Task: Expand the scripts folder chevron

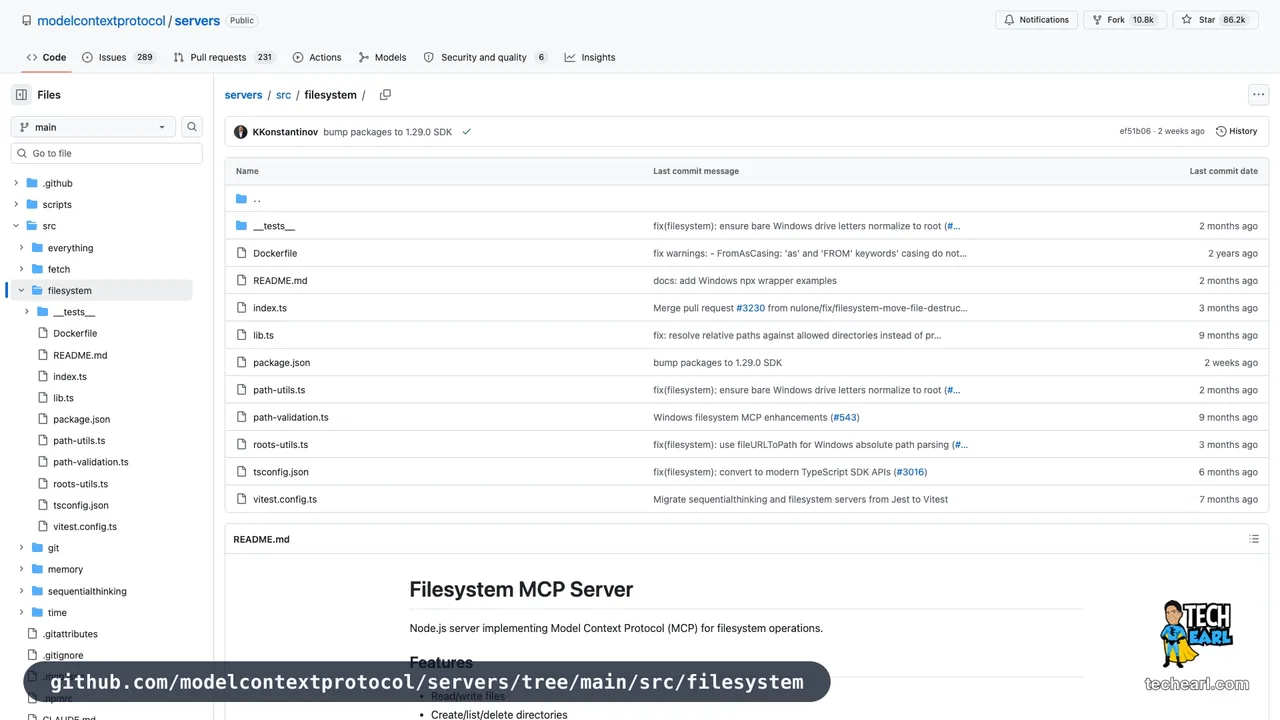Action: tap(16, 204)
